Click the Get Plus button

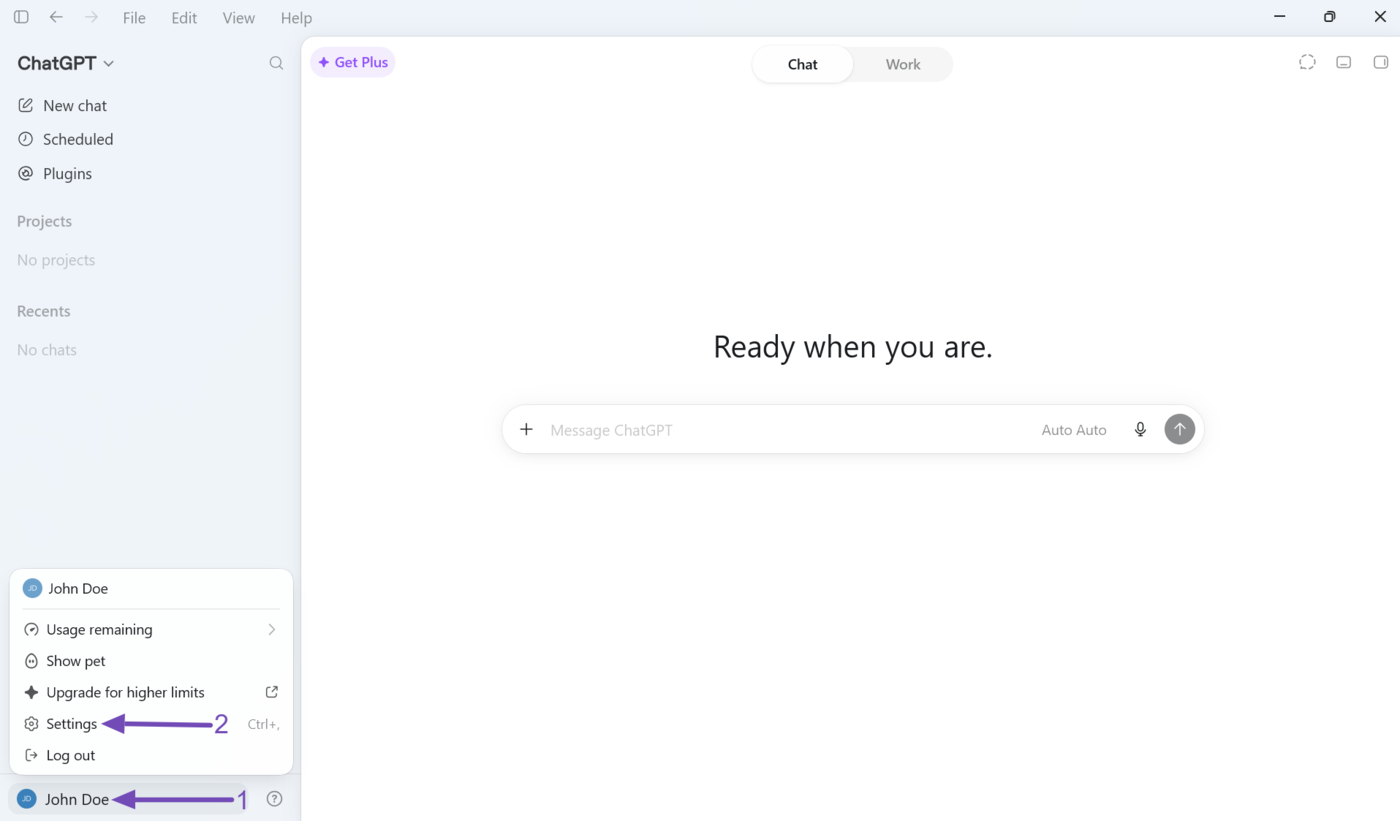pyautogui.click(x=353, y=62)
